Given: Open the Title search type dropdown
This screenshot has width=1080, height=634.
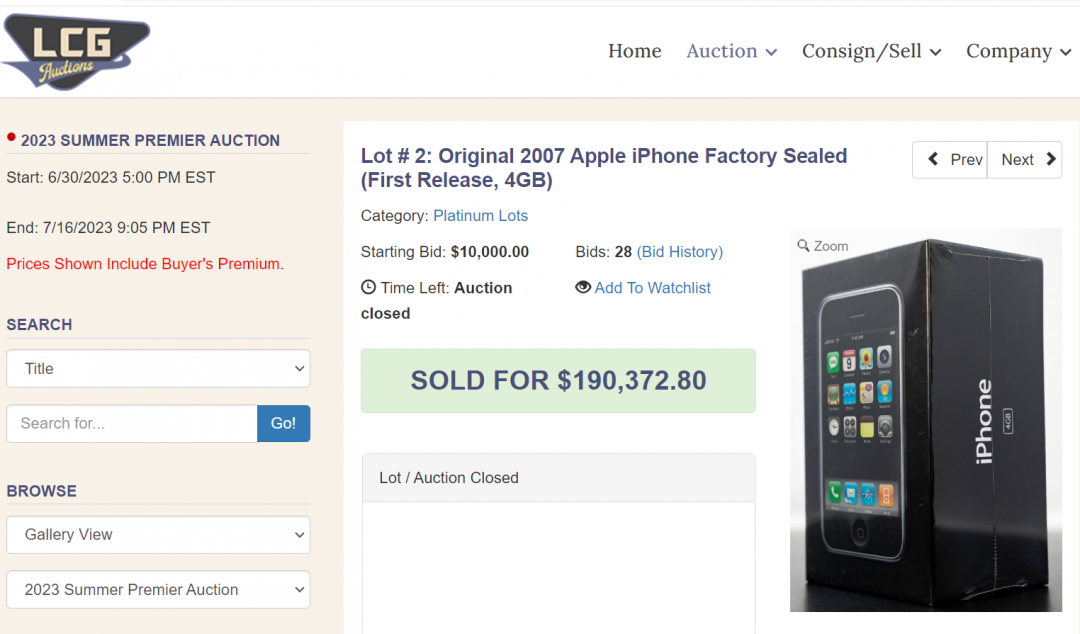Looking at the screenshot, I should tap(158, 368).
